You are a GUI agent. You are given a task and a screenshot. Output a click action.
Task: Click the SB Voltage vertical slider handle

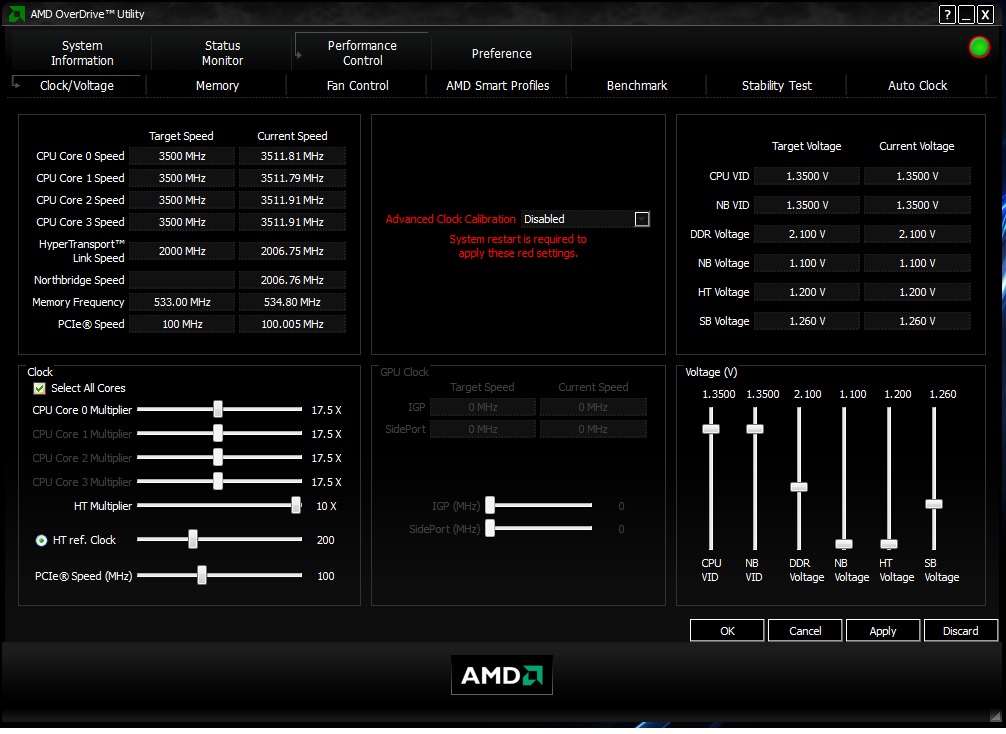(934, 504)
